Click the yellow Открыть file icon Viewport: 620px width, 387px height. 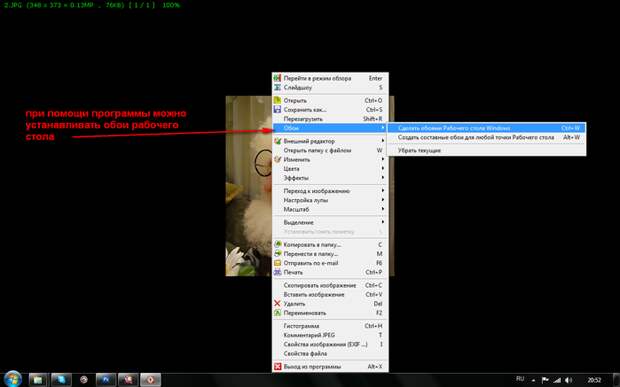(x=278, y=100)
